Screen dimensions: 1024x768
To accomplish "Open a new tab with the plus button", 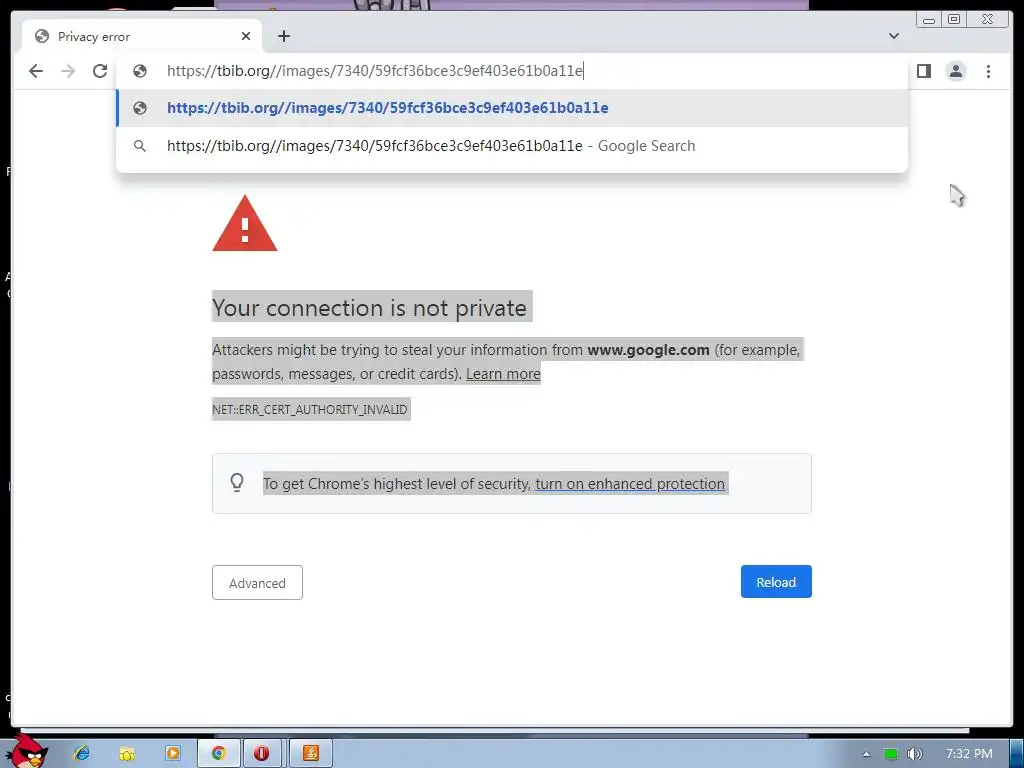I will 284,36.
